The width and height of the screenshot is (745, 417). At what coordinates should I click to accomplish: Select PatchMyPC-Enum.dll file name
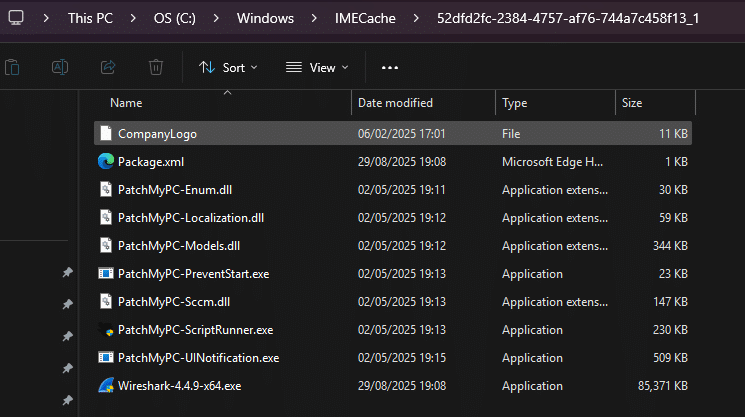tap(175, 190)
